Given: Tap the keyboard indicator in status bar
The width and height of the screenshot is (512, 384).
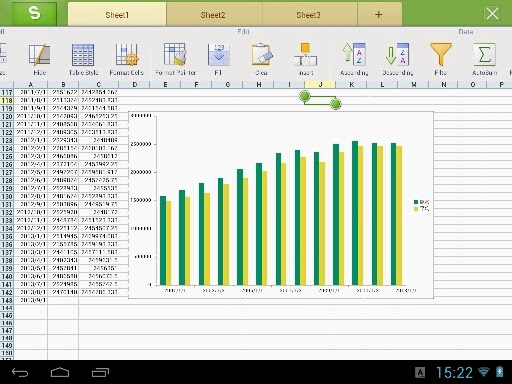Looking at the screenshot, I should 420,372.
